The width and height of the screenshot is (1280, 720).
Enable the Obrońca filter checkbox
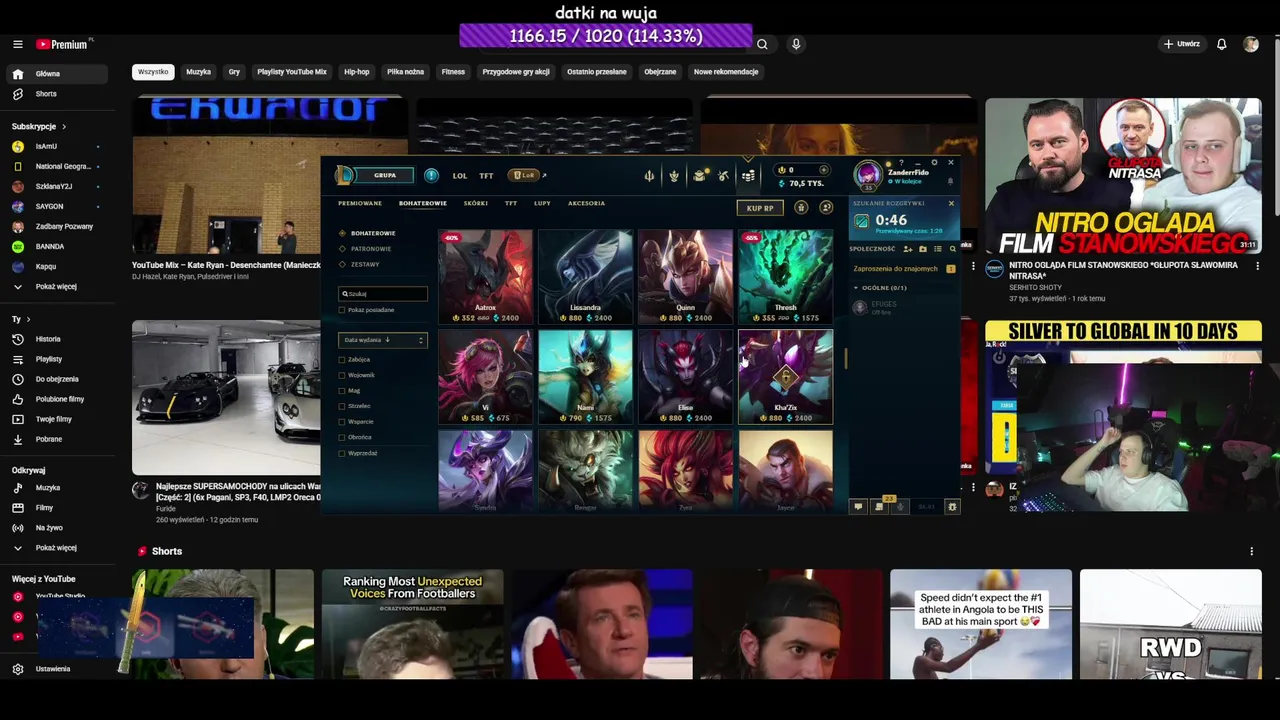pos(342,437)
